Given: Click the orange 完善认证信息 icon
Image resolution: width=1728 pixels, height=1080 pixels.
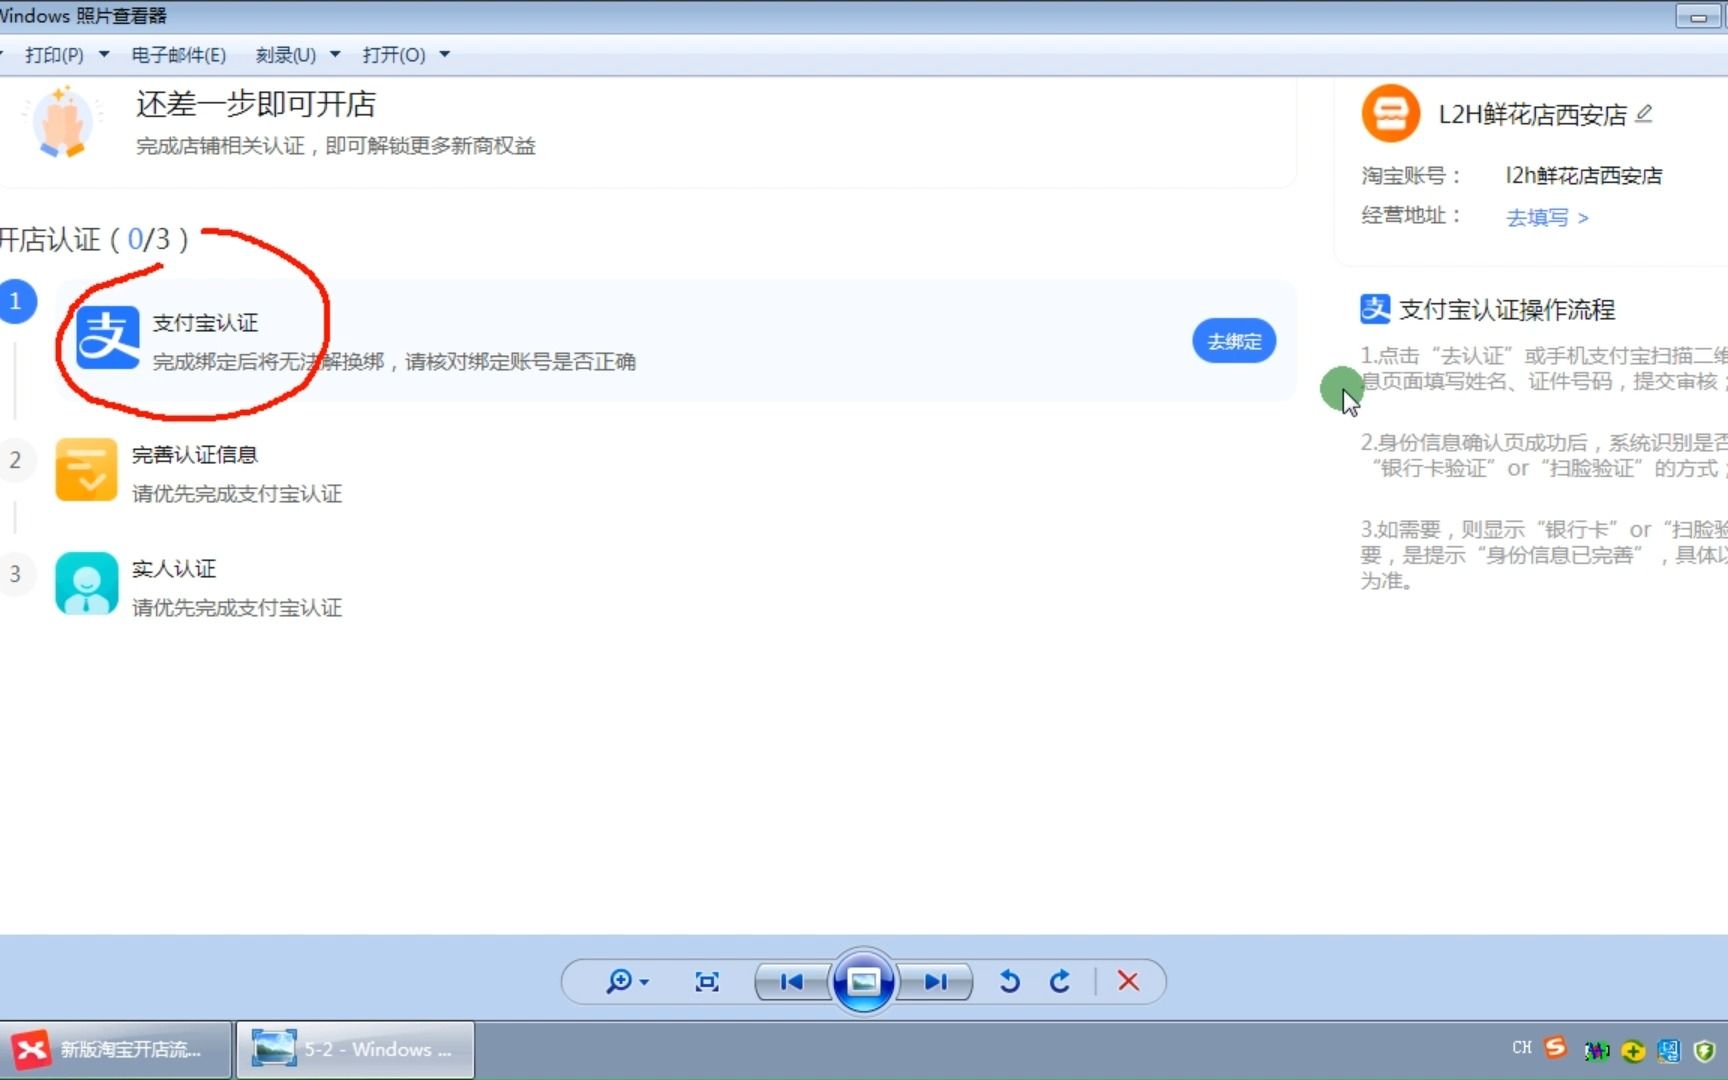Looking at the screenshot, I should pos(86,469).
